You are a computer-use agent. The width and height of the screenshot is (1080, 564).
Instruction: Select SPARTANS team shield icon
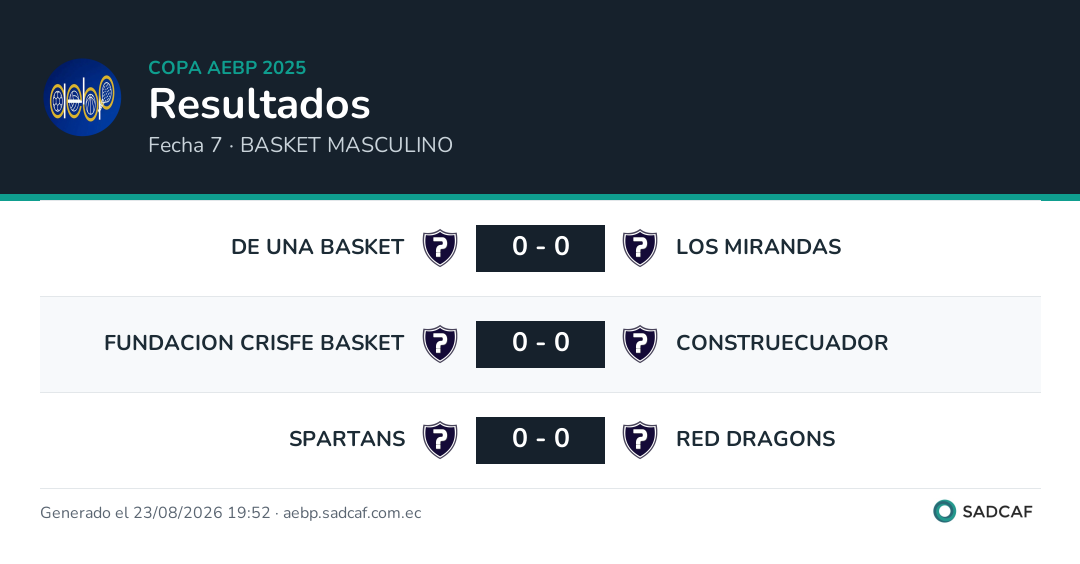tap(440, 440)
